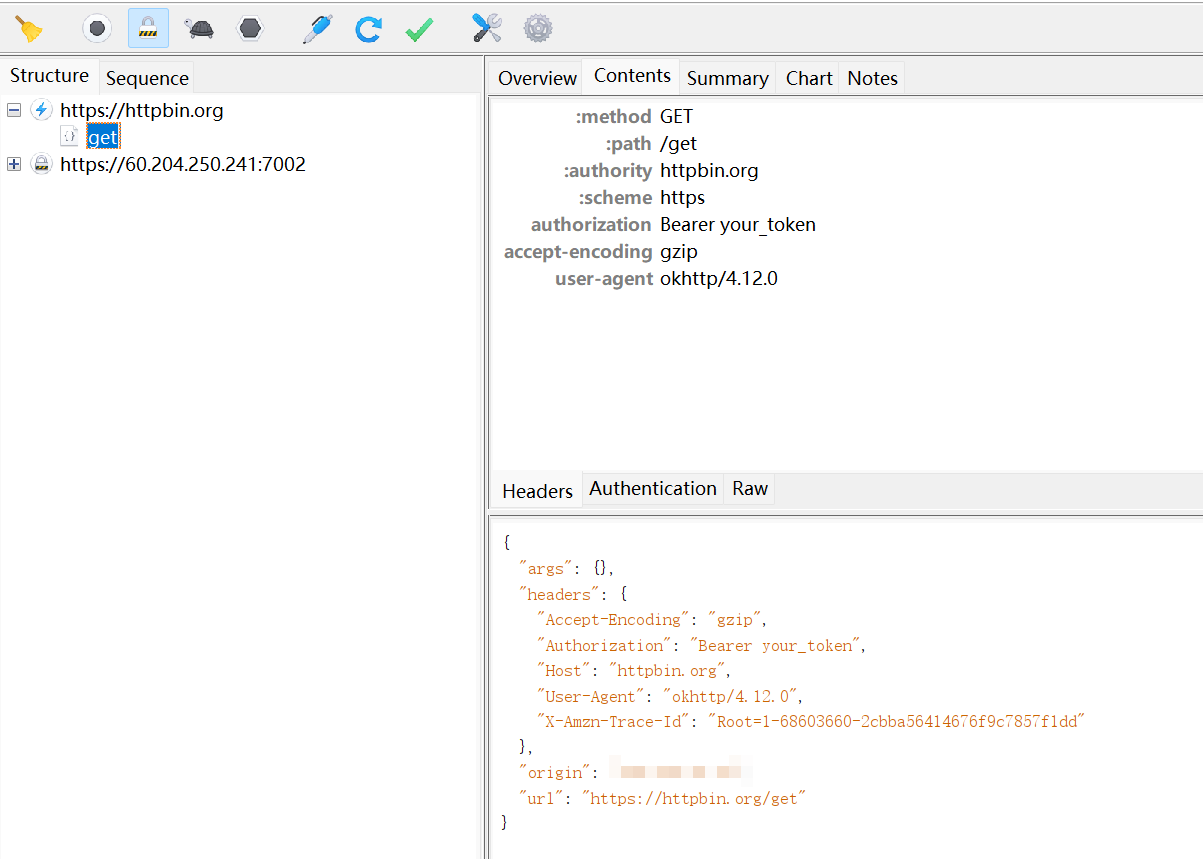This screenshot has width=1203, height=859.
Task: Switch to the Sequence tab
Action: (x=147, y=78)
